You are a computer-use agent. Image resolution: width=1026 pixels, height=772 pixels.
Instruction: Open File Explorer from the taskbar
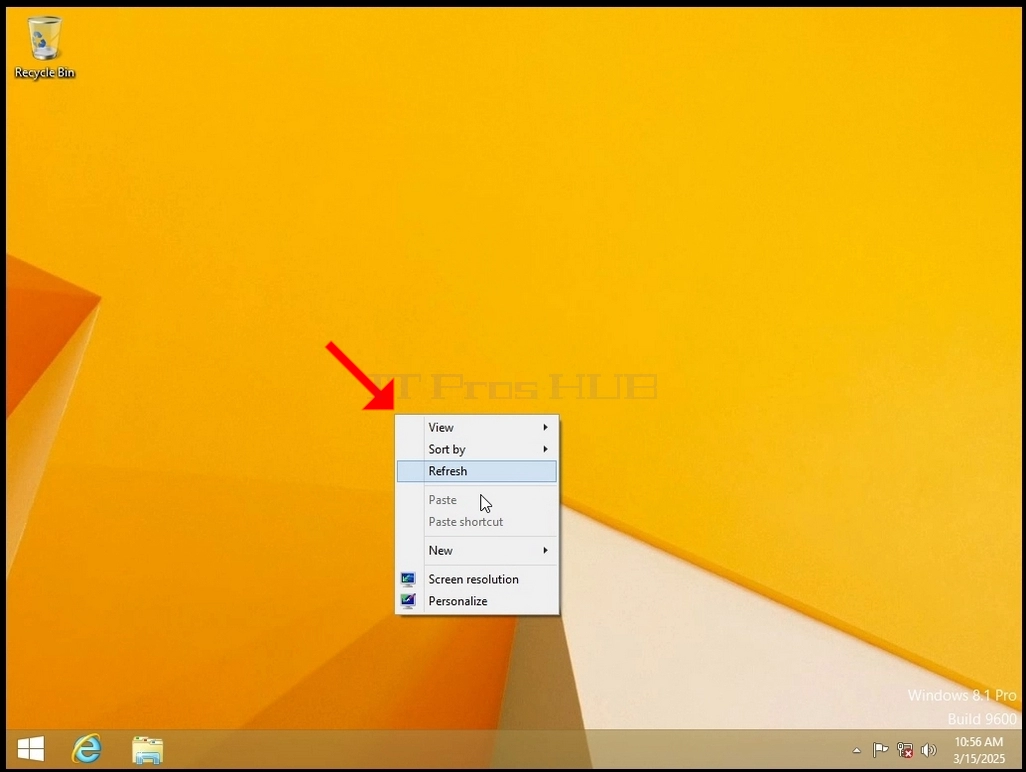click(147, 750)
